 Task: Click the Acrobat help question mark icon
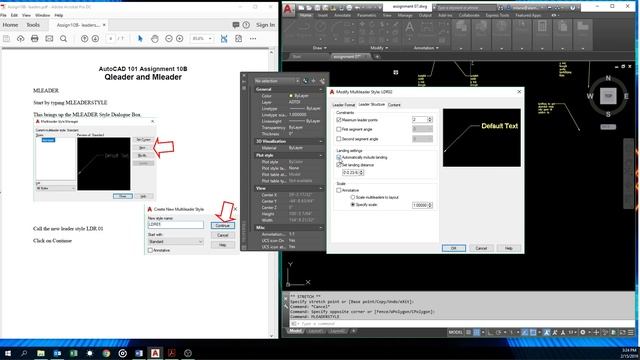coord(246,25)
